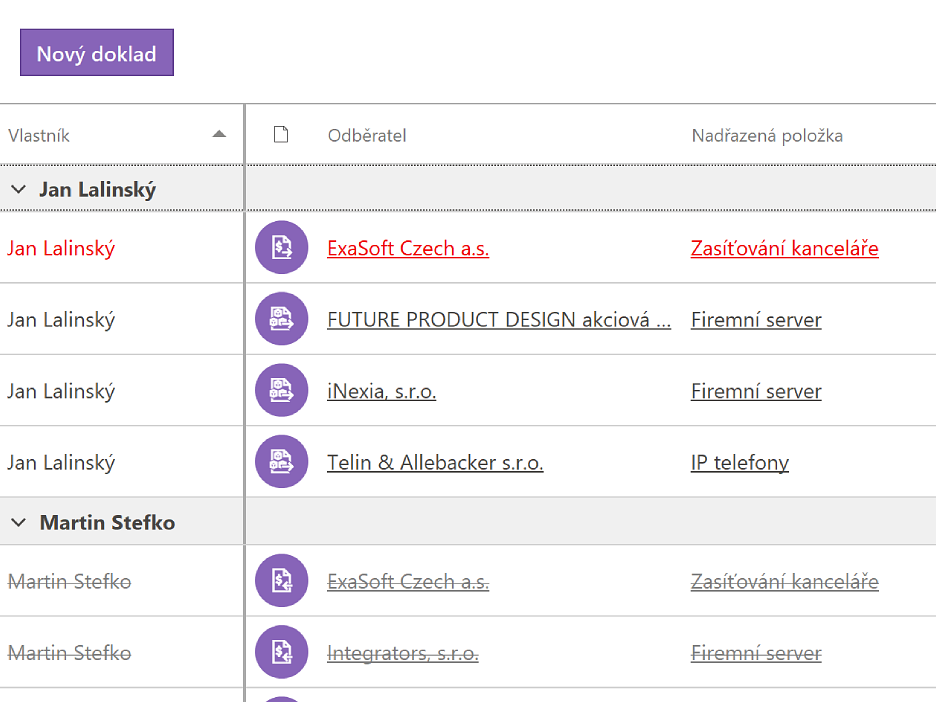Open document icon for iNexia row
936x702 pixels.
282,390
